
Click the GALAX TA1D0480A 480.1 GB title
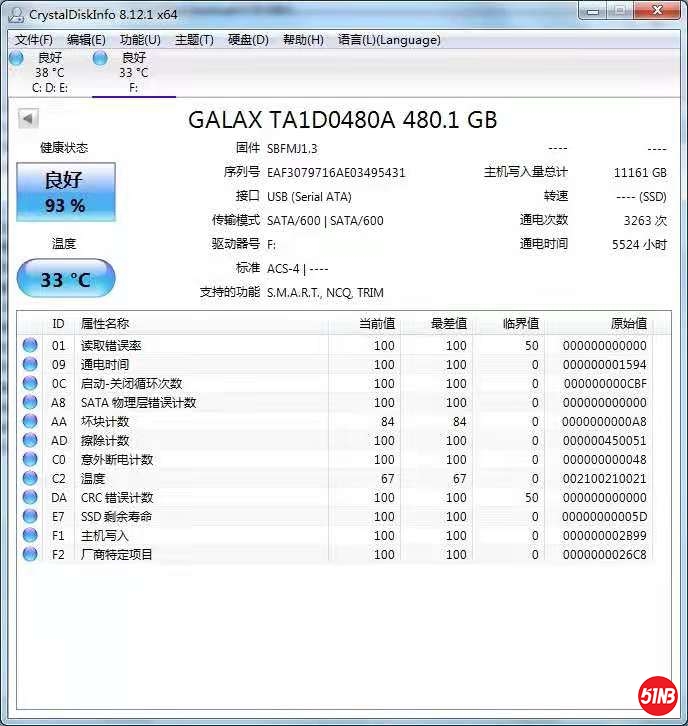coord(343,120)
